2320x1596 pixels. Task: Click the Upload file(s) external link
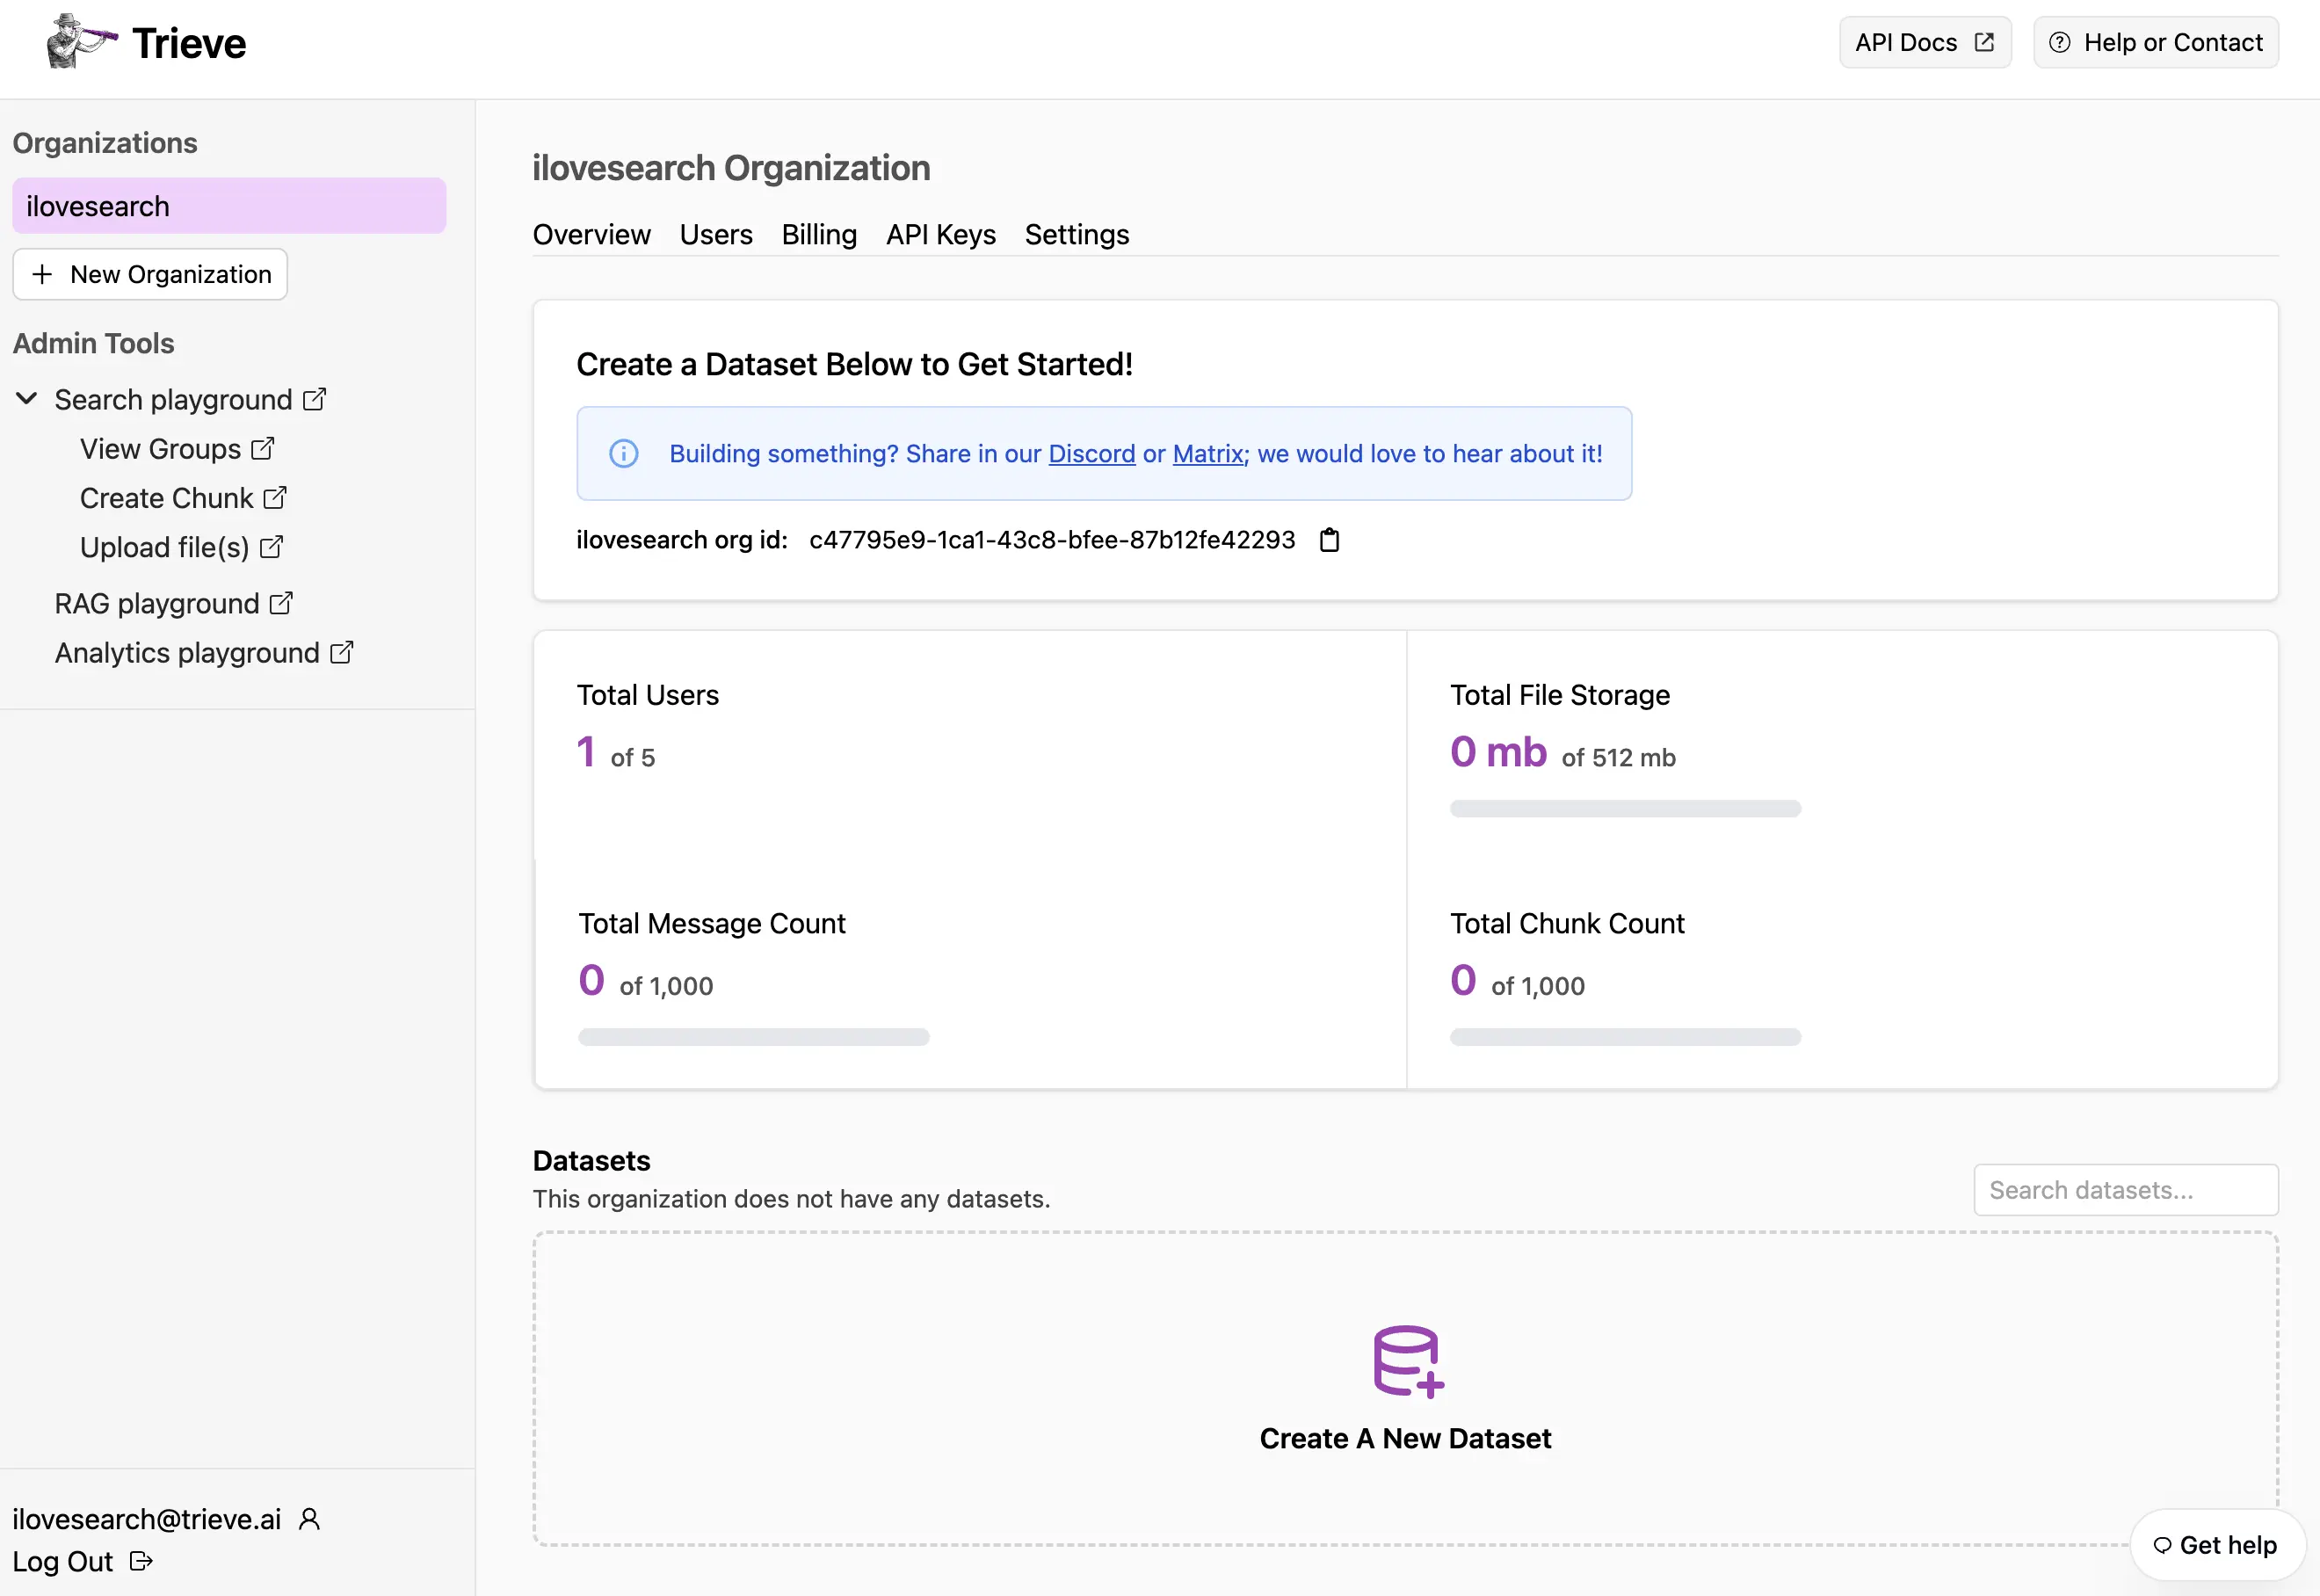[x=184, y=547]
